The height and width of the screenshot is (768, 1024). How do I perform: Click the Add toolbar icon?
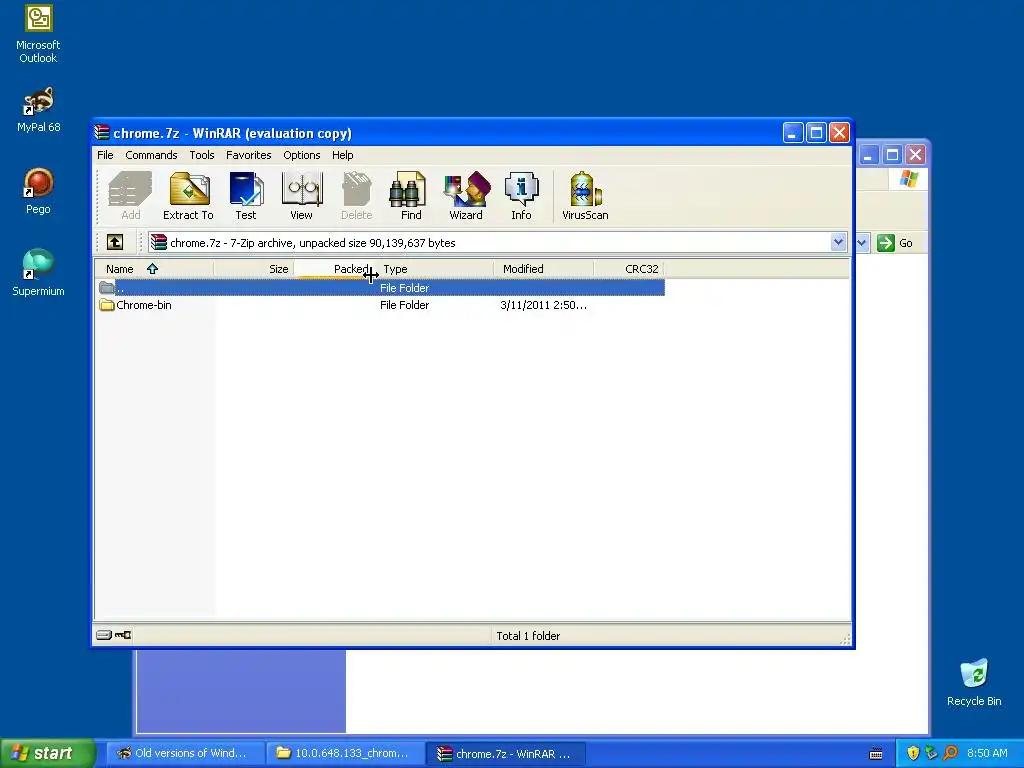click(x=130, y=195)
